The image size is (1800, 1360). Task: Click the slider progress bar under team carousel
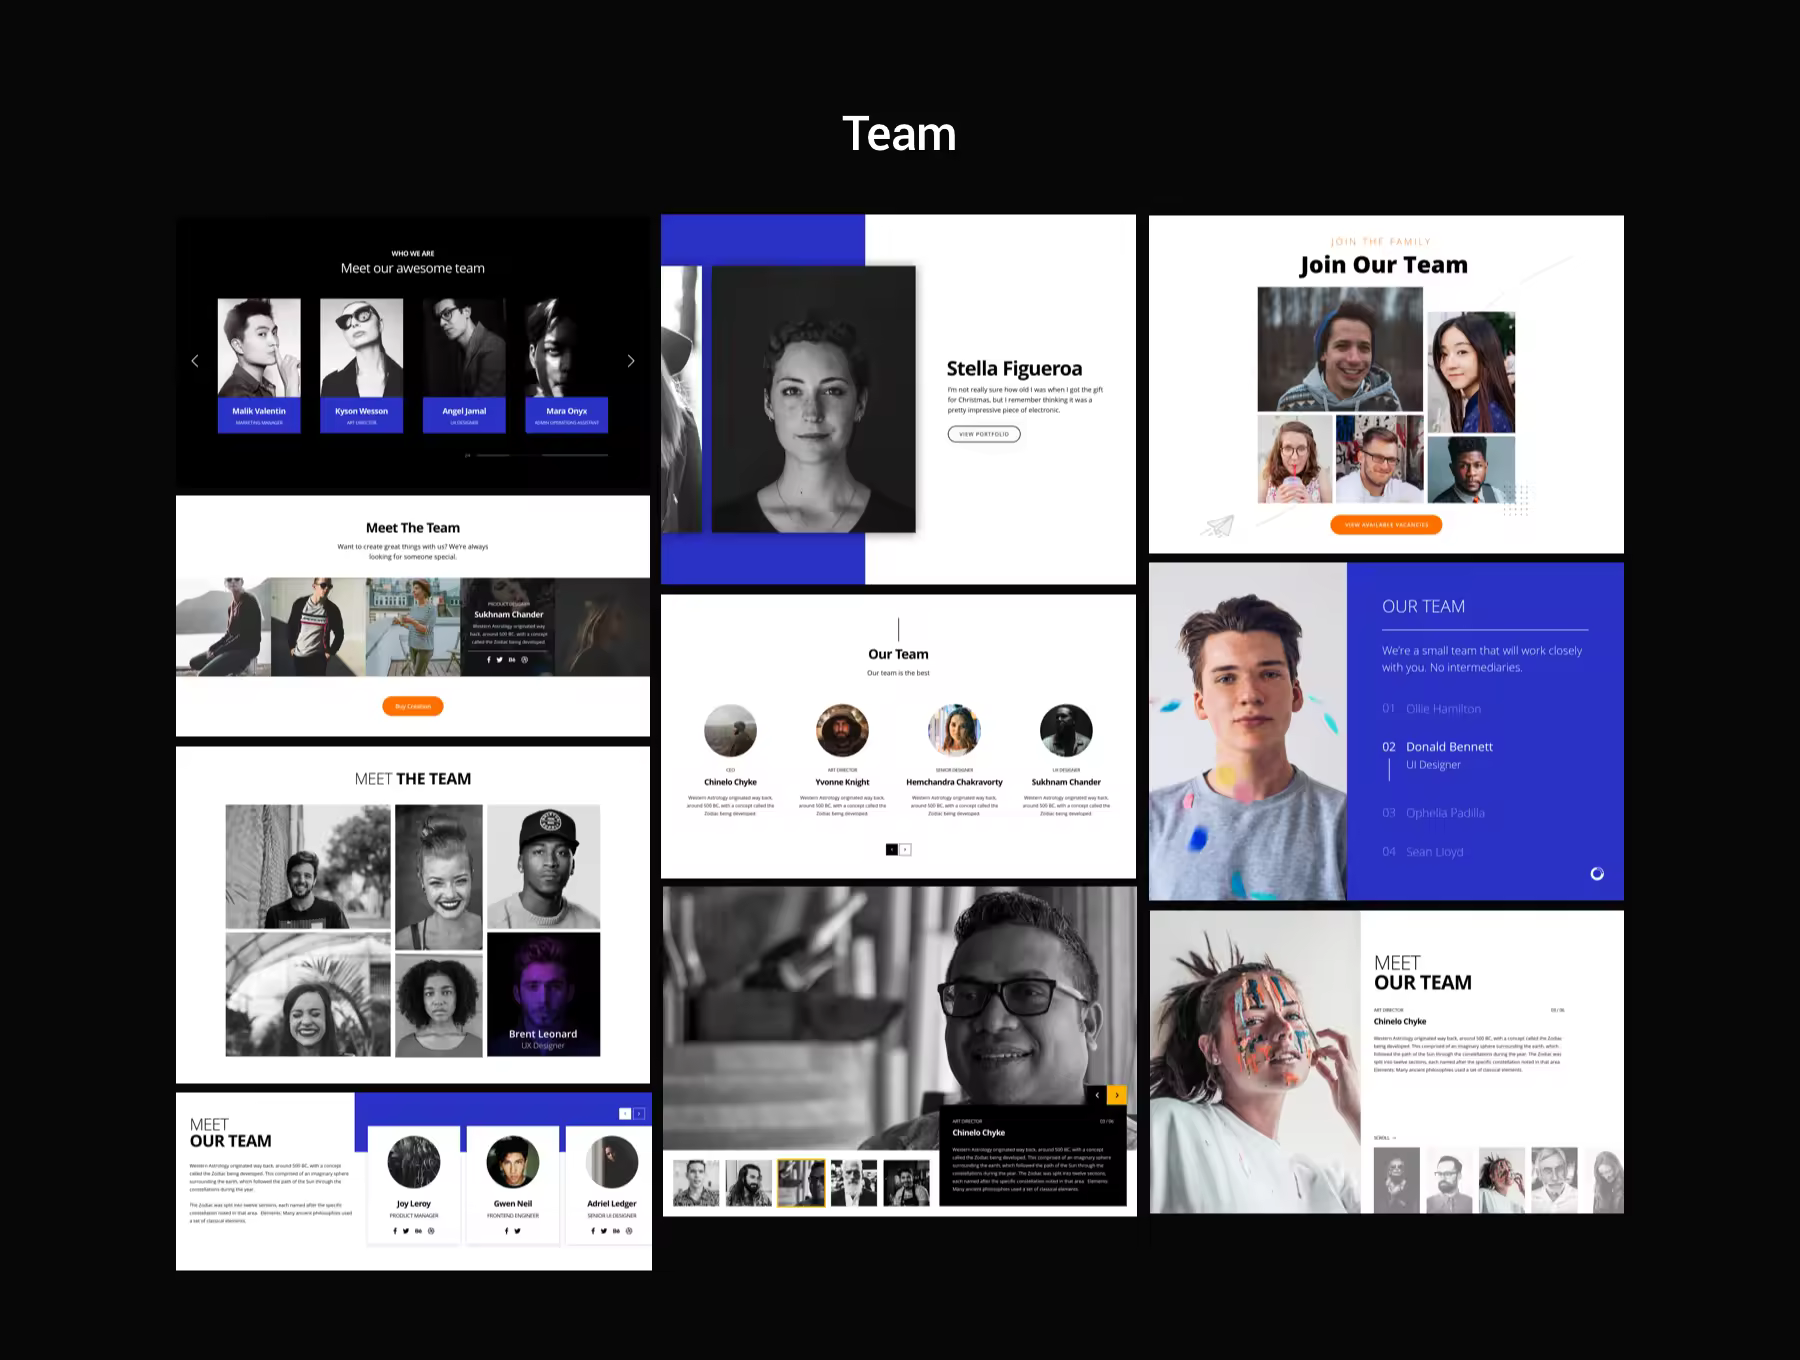541,455
